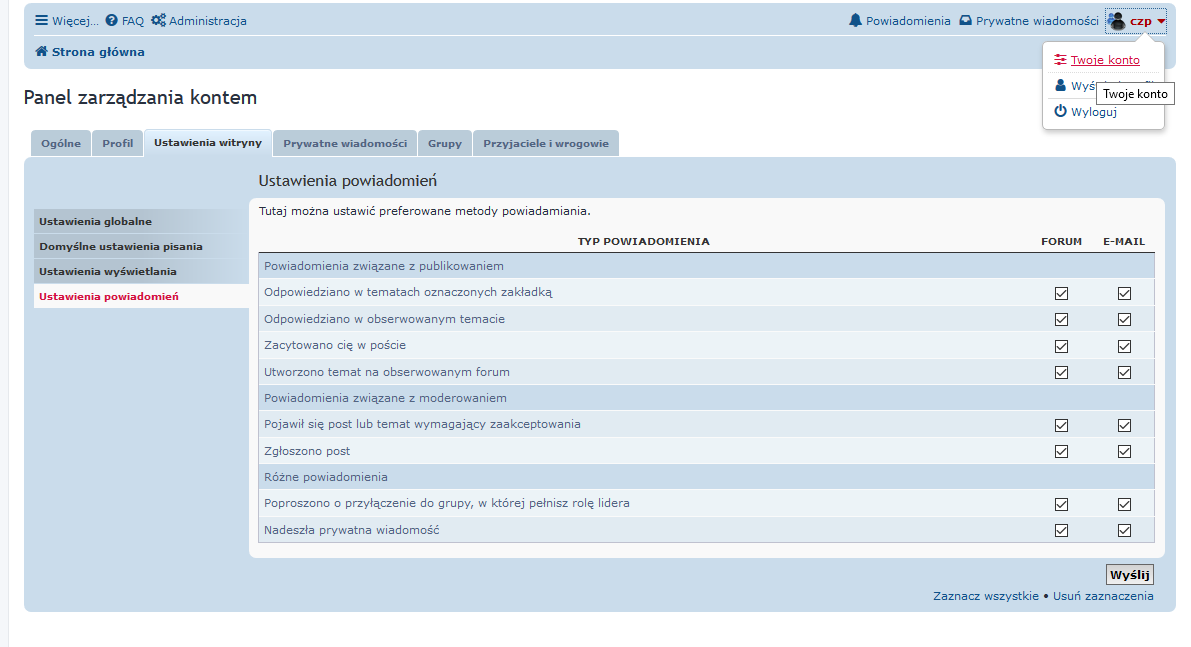
Task: Select Twoje konto from the dropdown
Action: (x=1104, y=60)
